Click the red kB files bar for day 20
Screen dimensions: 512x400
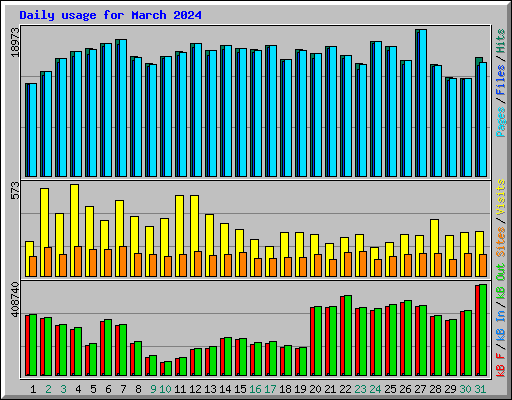point(312,341)
